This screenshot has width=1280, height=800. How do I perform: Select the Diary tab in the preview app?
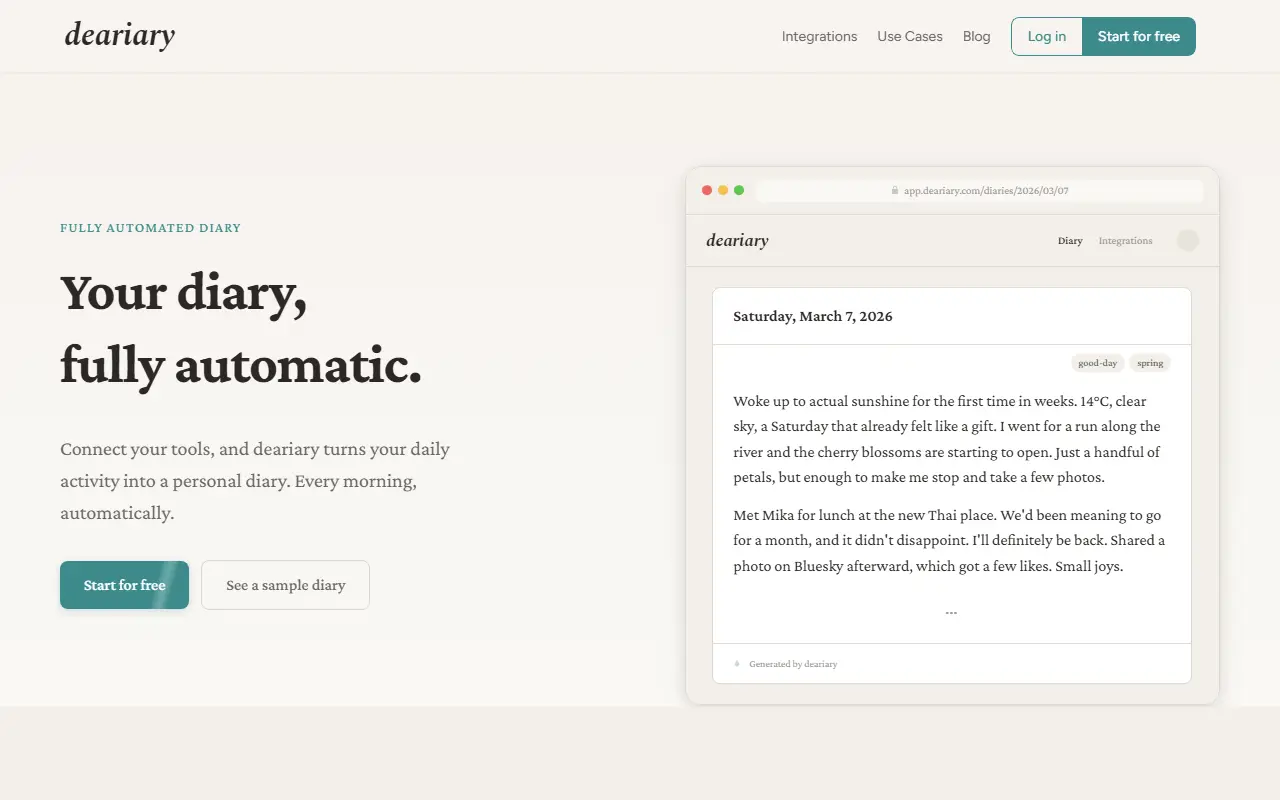[x=1070, y=241]
